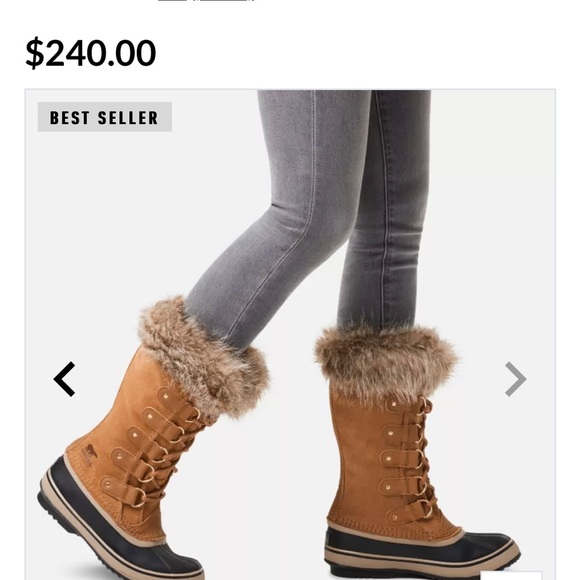Open the boot product photo
This screenshot has height=580, width=580.
tap(290, 334)
